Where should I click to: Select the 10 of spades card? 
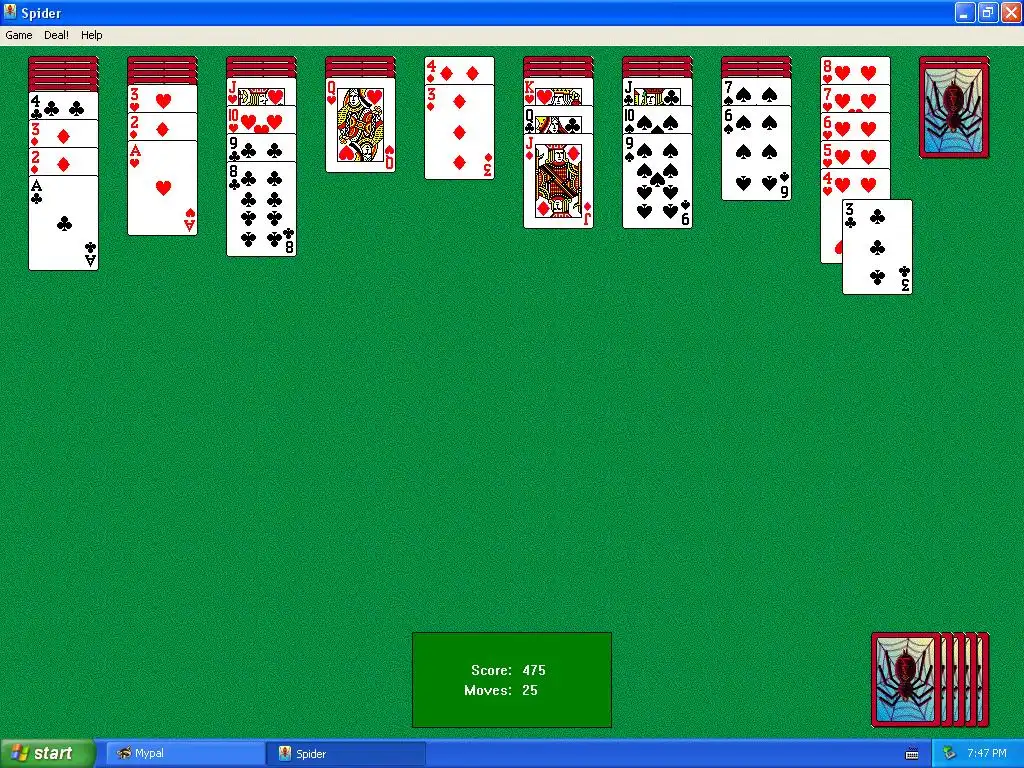(658, 120)
